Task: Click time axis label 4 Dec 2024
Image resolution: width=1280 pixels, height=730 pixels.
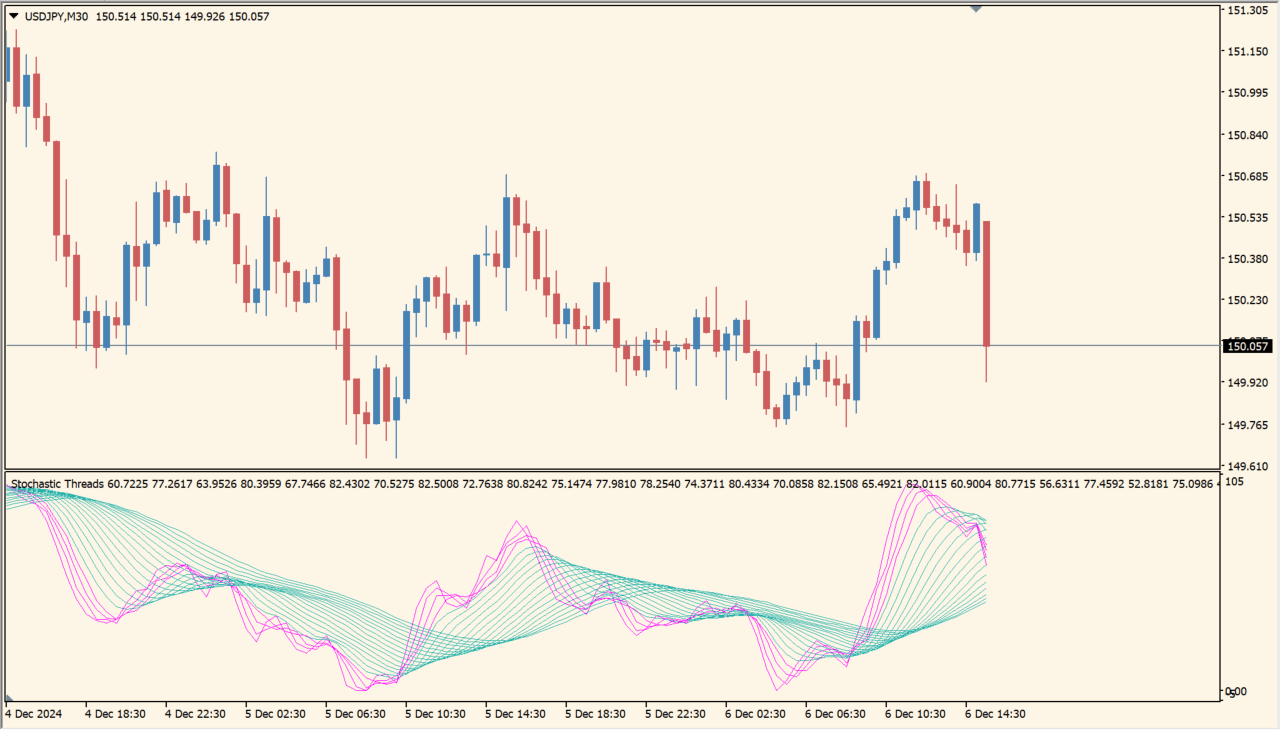Action: [x=35, y=714]
